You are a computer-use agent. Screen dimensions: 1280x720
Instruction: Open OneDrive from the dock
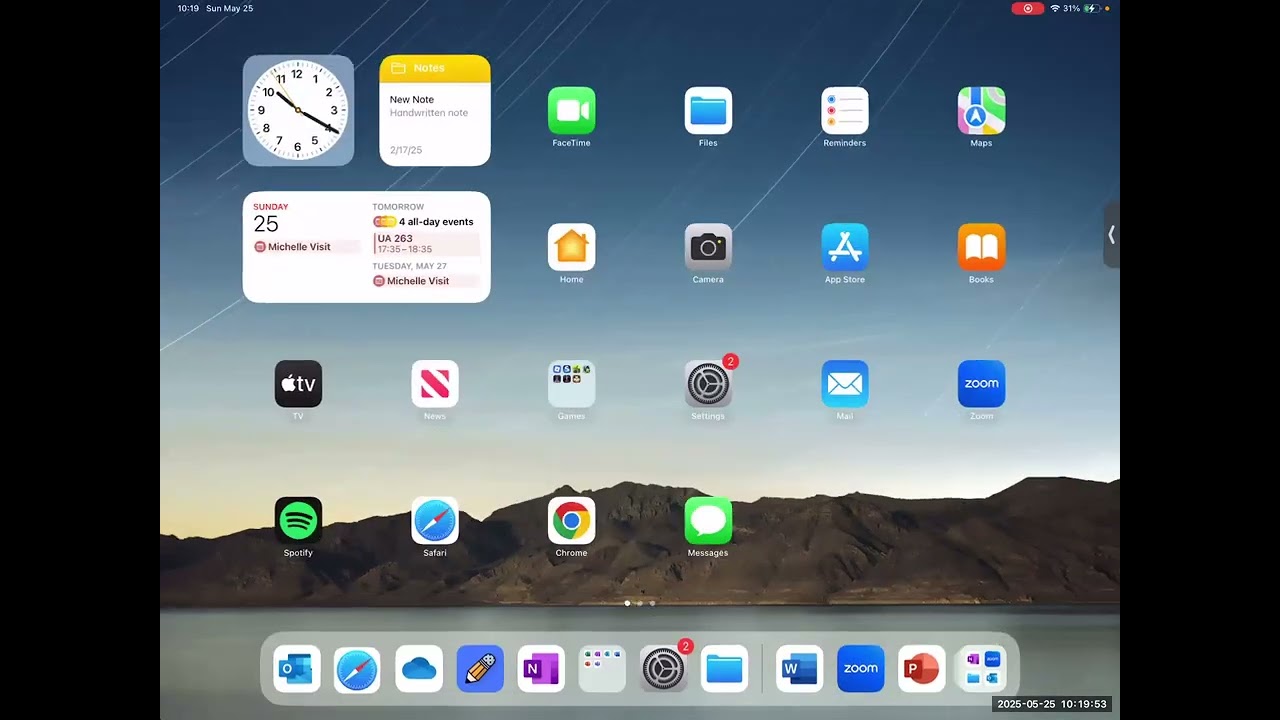point(419,669)
